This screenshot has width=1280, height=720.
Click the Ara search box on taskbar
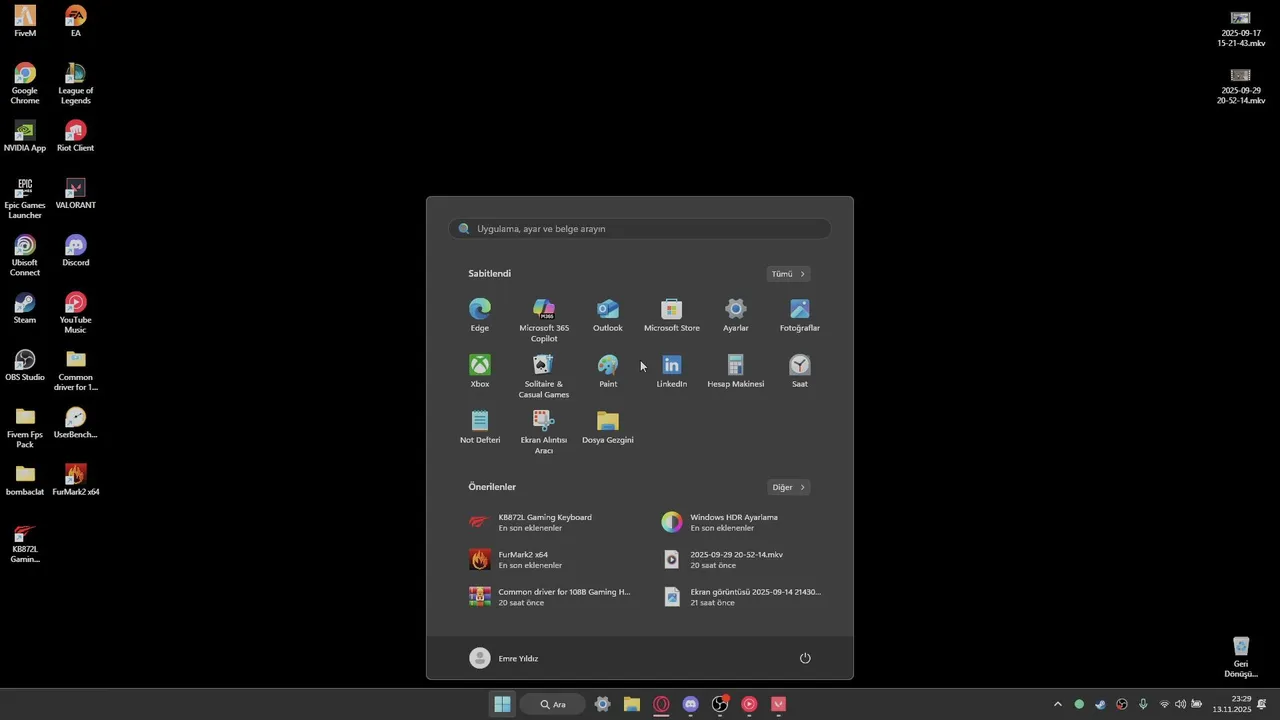click(x=553, y=704)
